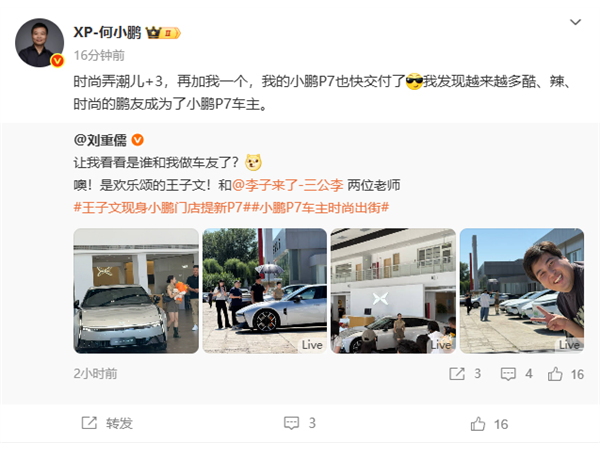Click 刘重儒's orange verified badge
Viewport: 600px width, 450px height.
point(137,140)
